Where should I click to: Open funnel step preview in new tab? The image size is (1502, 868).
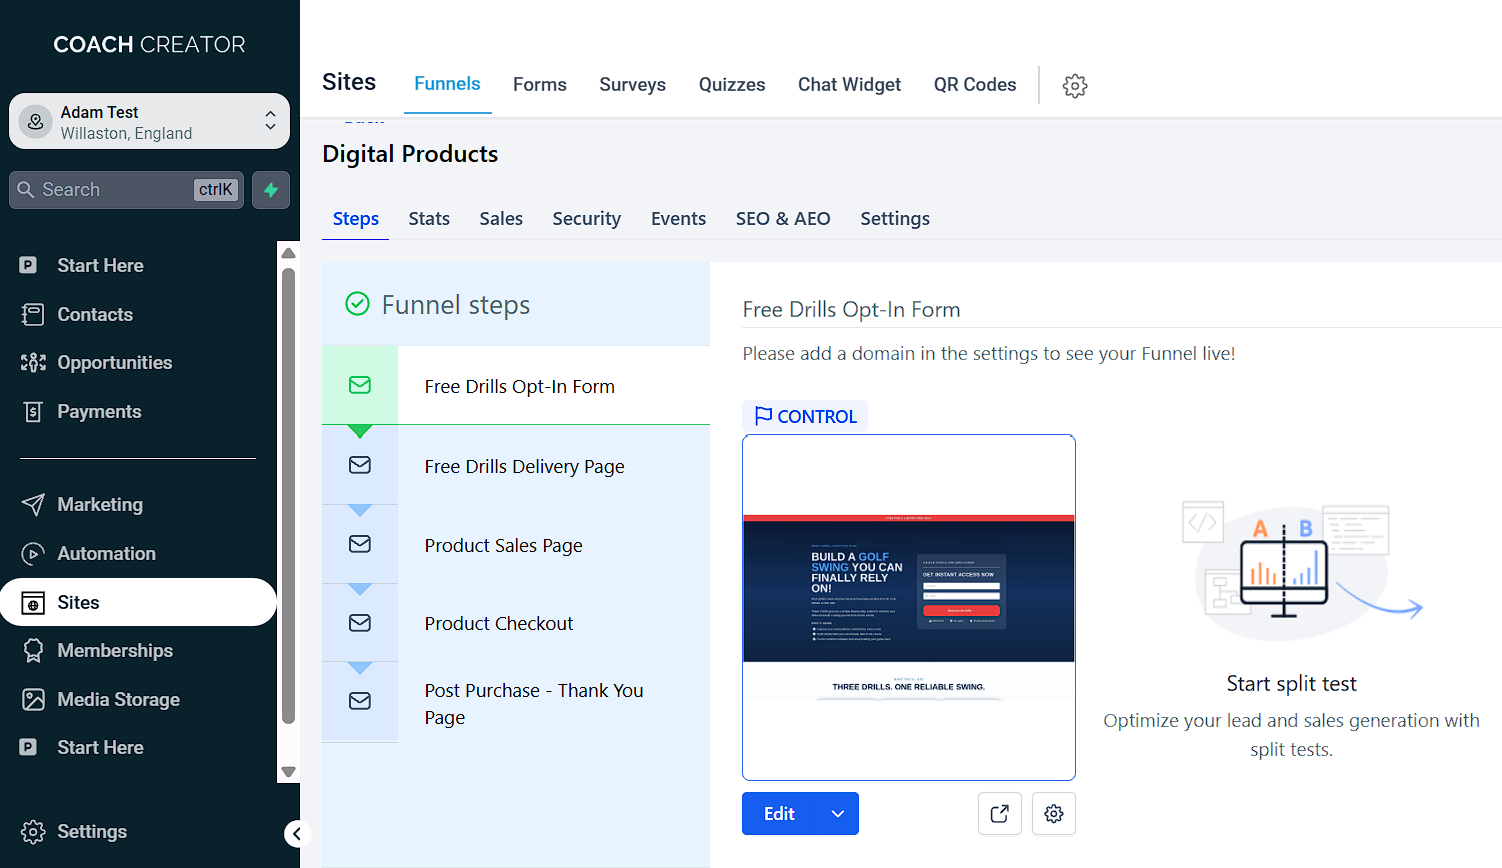click(x=999, y=814)
